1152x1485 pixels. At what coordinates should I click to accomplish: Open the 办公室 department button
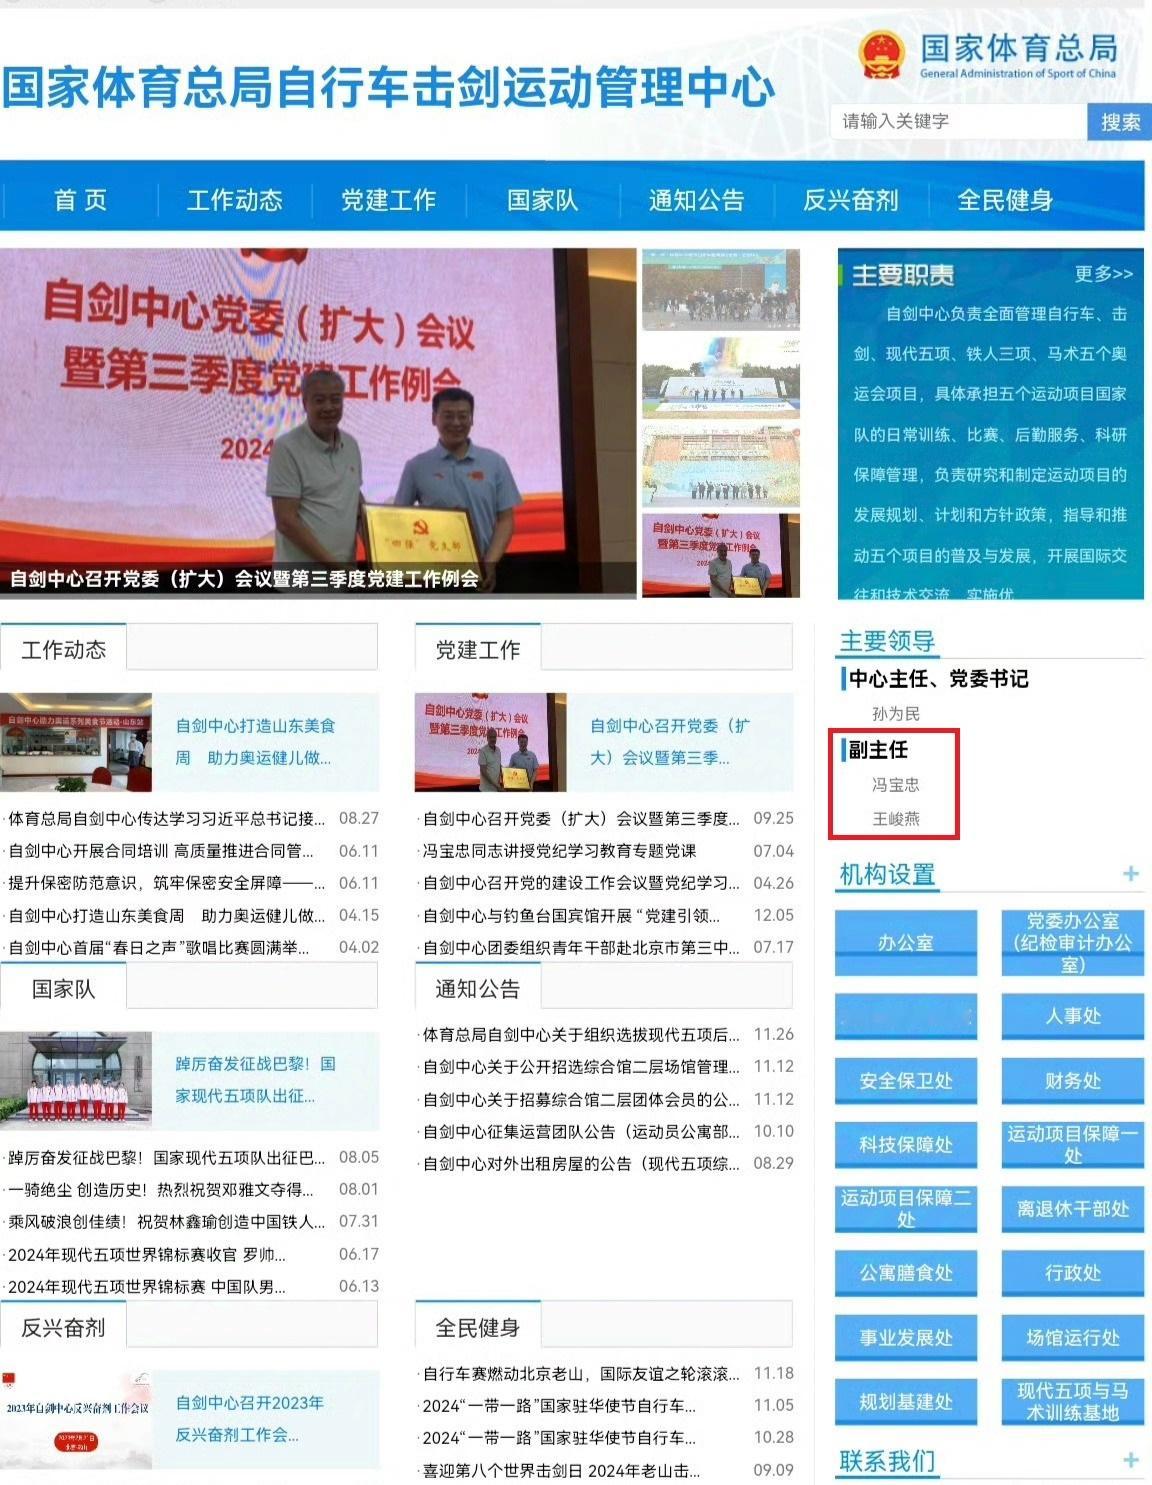(x=906, y=943)
